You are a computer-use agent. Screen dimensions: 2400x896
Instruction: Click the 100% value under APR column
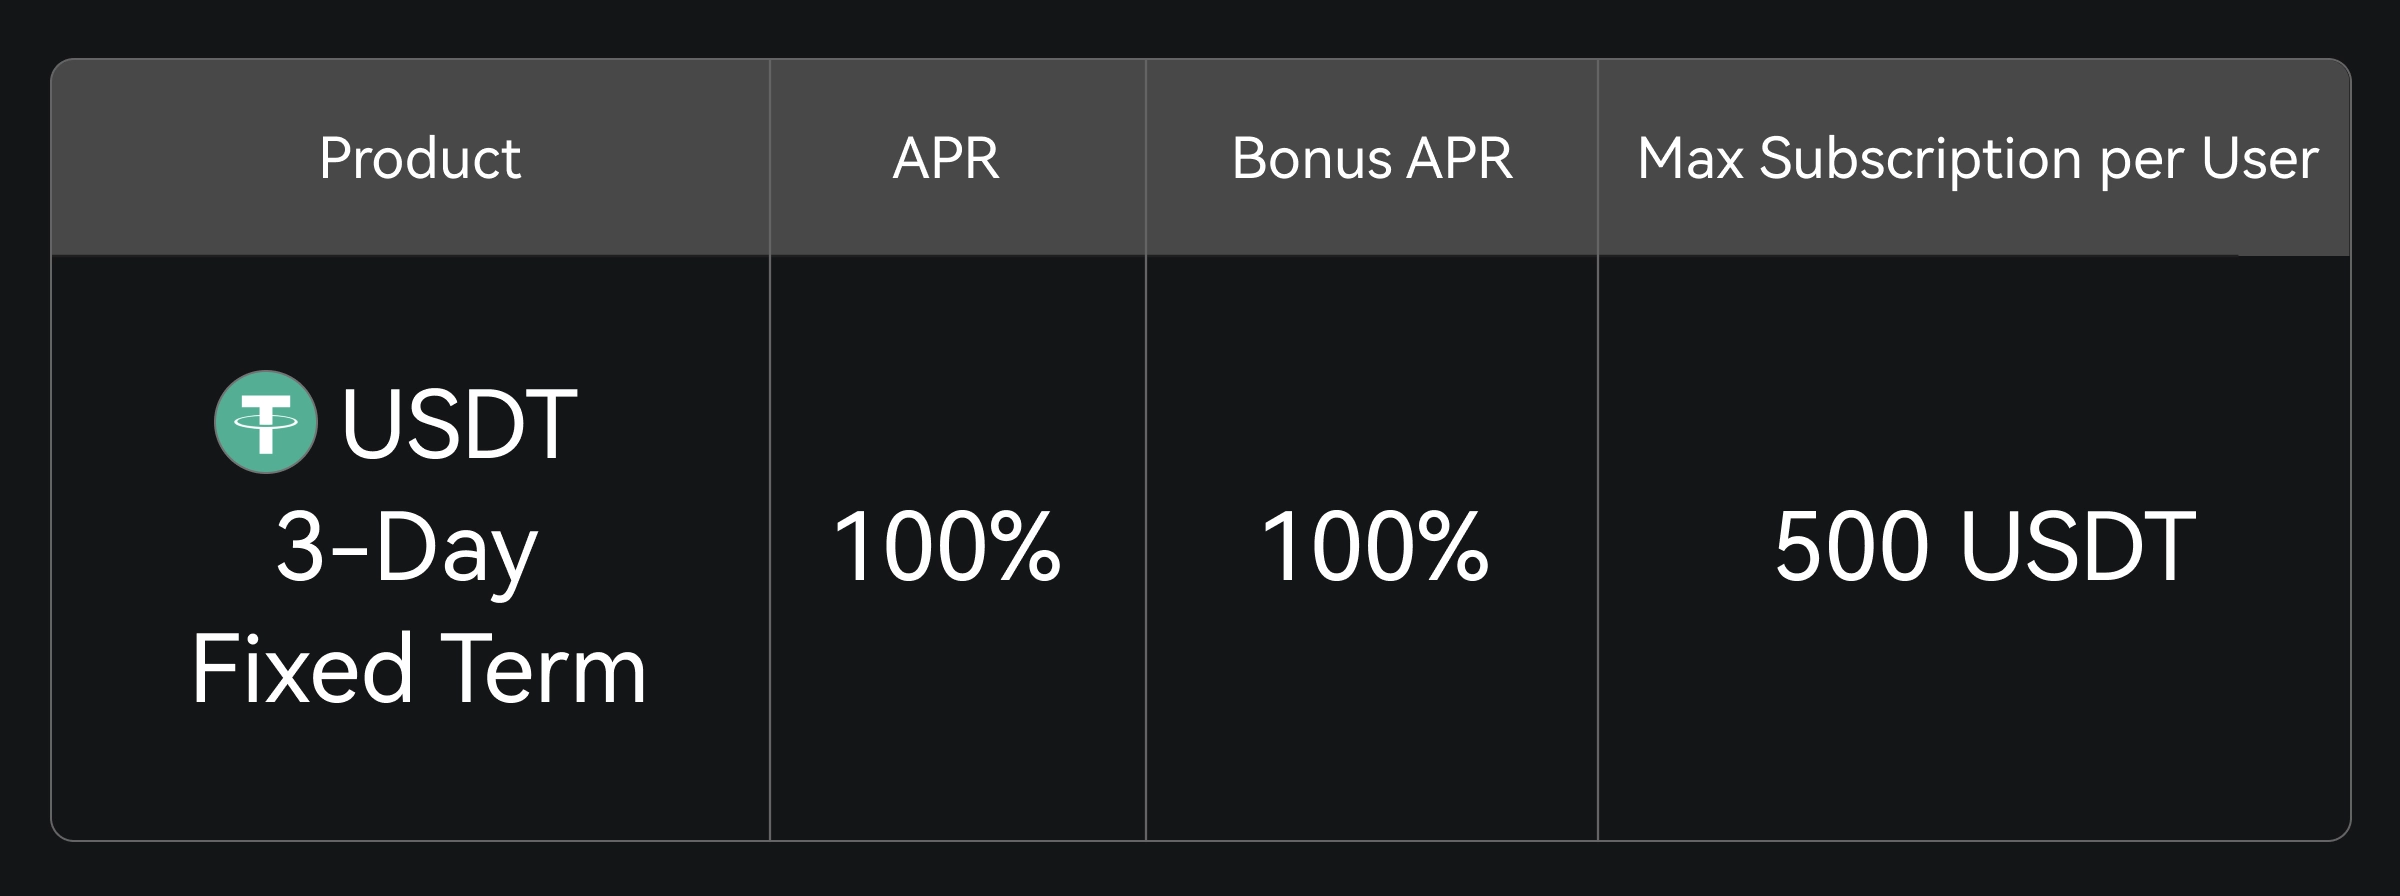pyautogui.click(x=946, y=546)
